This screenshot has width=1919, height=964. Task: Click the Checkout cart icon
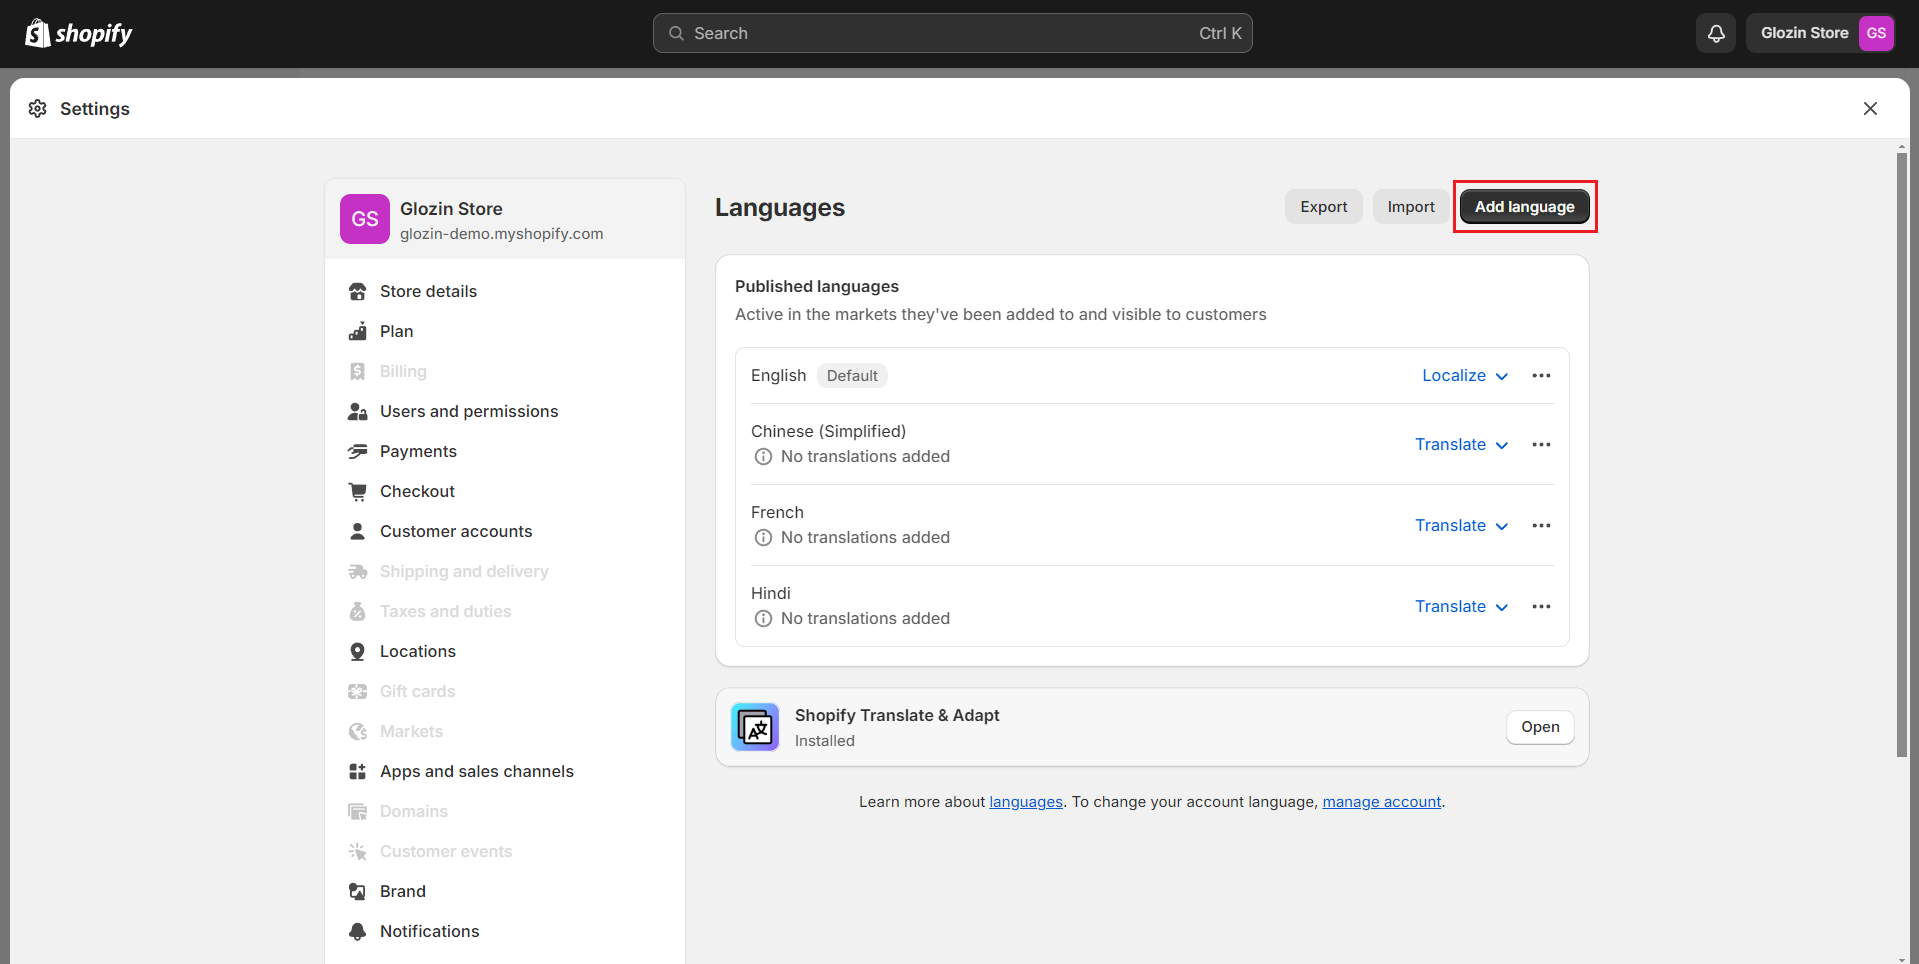coord(357,492)
